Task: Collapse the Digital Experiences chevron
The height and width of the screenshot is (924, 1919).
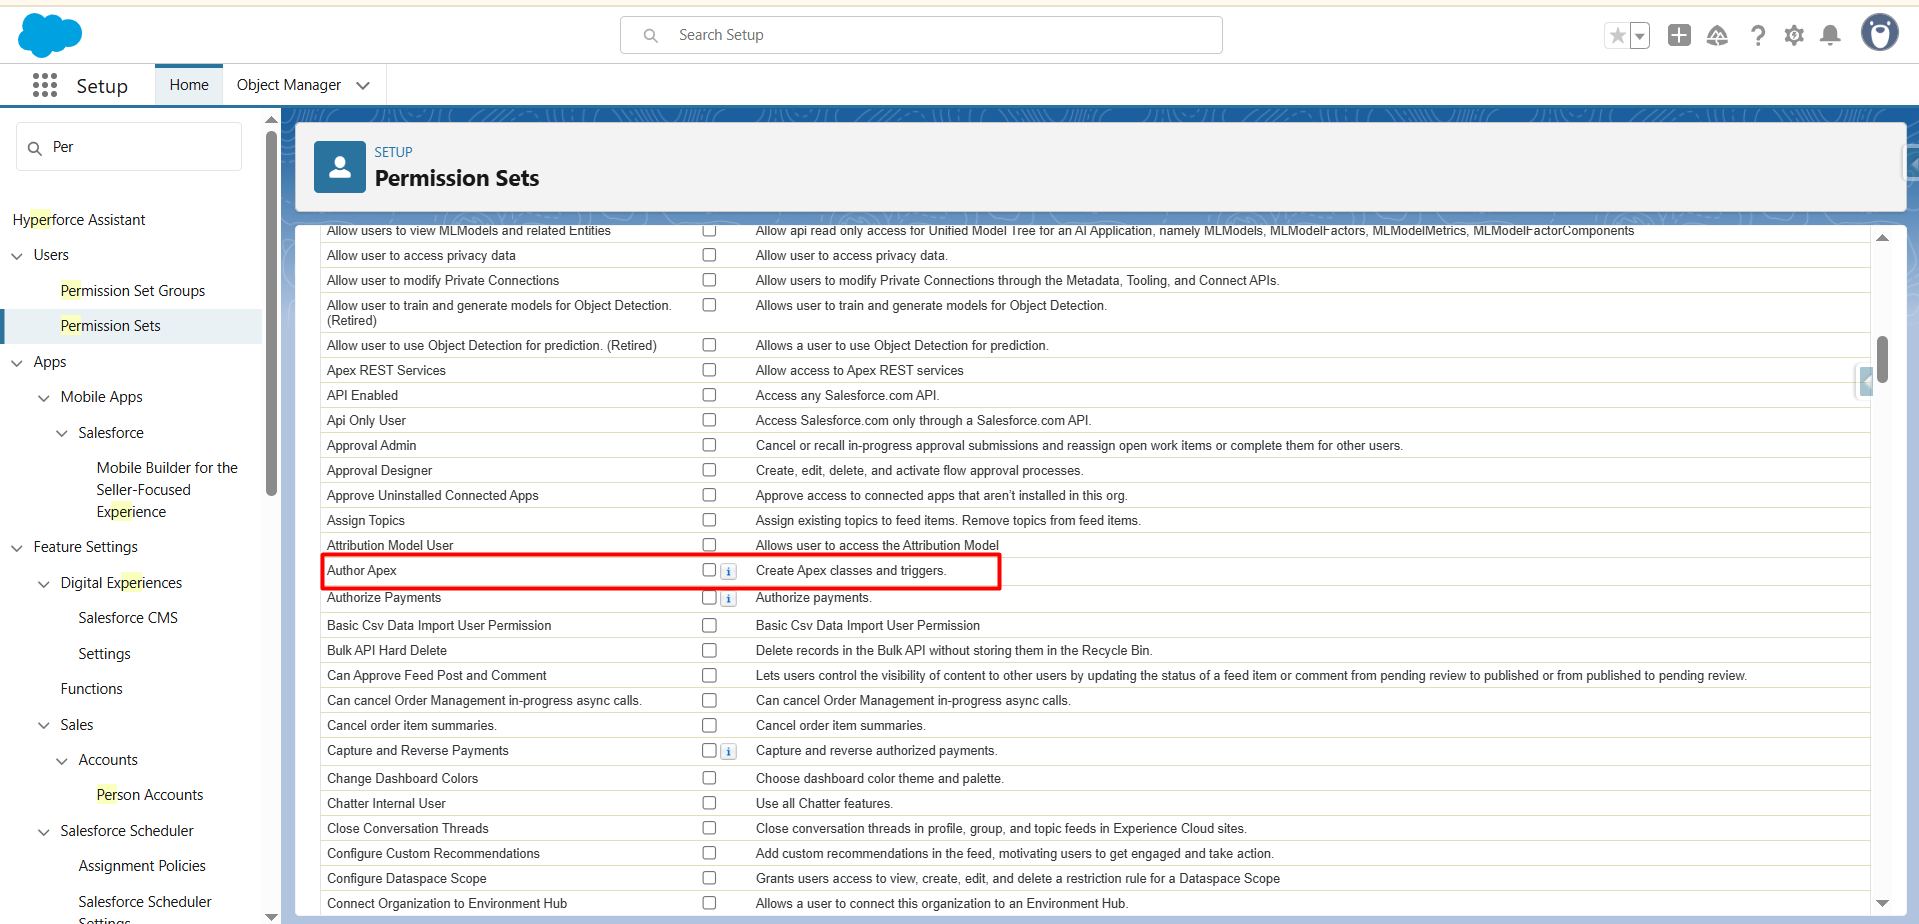Action: [44, 584]
